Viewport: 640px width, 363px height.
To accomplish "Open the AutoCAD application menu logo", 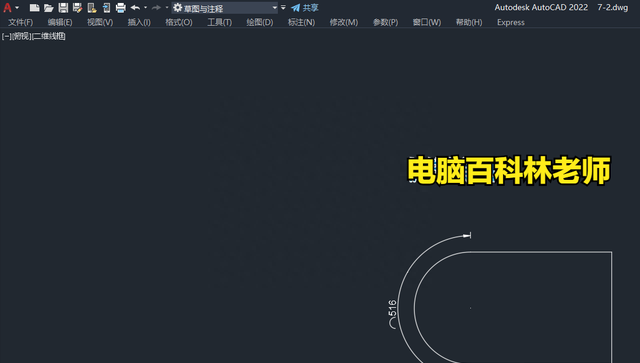I will tap(7, 7).
